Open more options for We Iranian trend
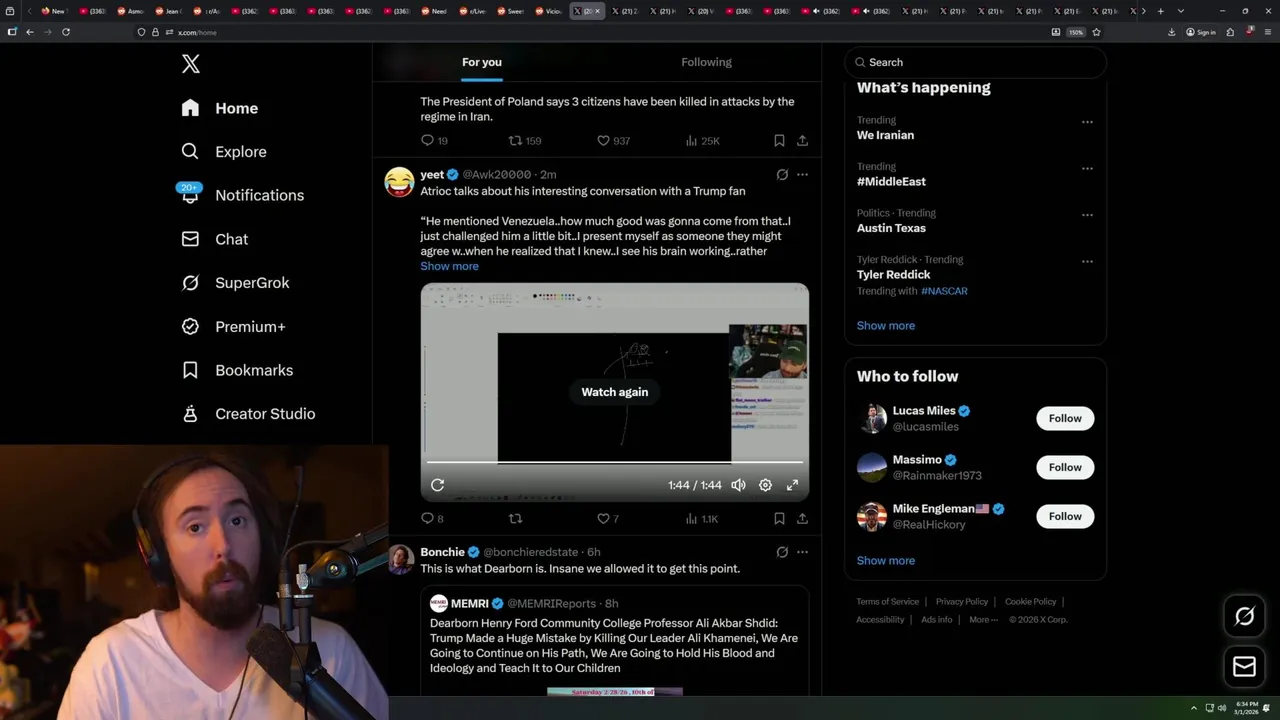Viewport: 1280px width, 720px height. pyautogui.click(x=1087, y=122)
